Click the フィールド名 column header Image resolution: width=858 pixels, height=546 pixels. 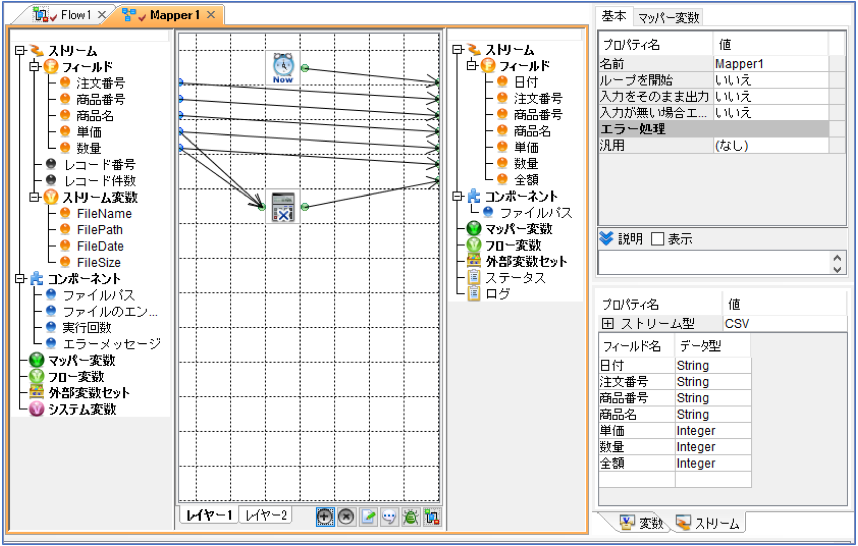coord(637,346)
